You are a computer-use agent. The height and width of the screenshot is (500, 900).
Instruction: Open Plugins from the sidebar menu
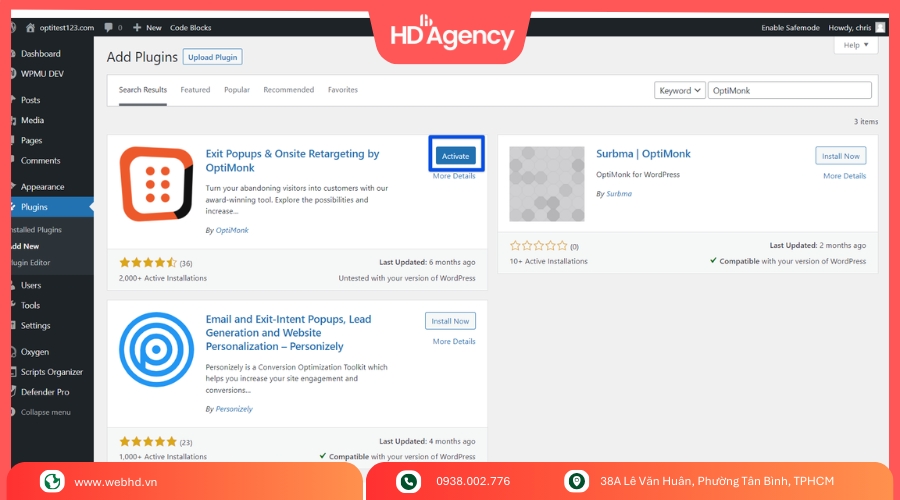(x=34, y=207)
